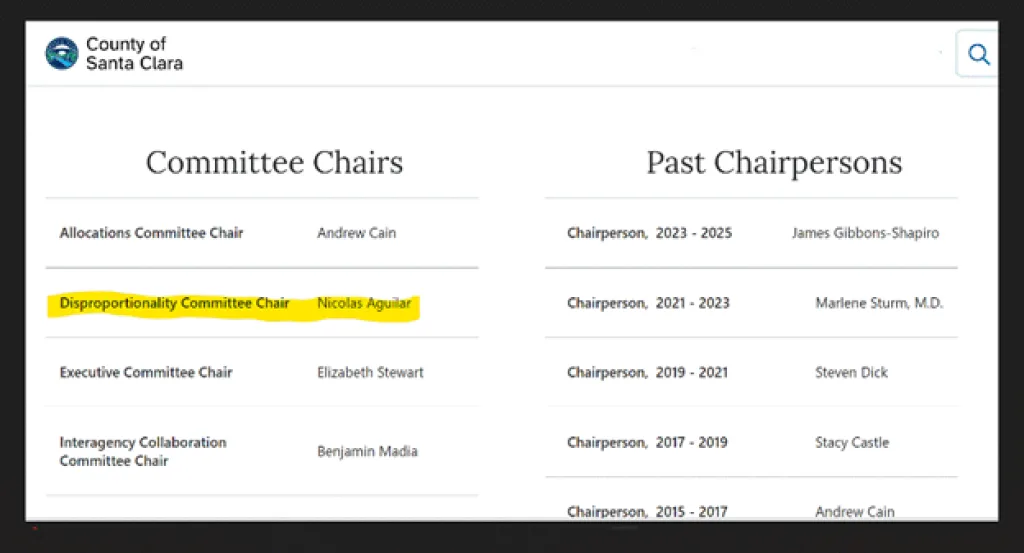Click Andrew Cain under Committee Chairs
This screenshot has height=553, width=1024.
coord(356,233)
